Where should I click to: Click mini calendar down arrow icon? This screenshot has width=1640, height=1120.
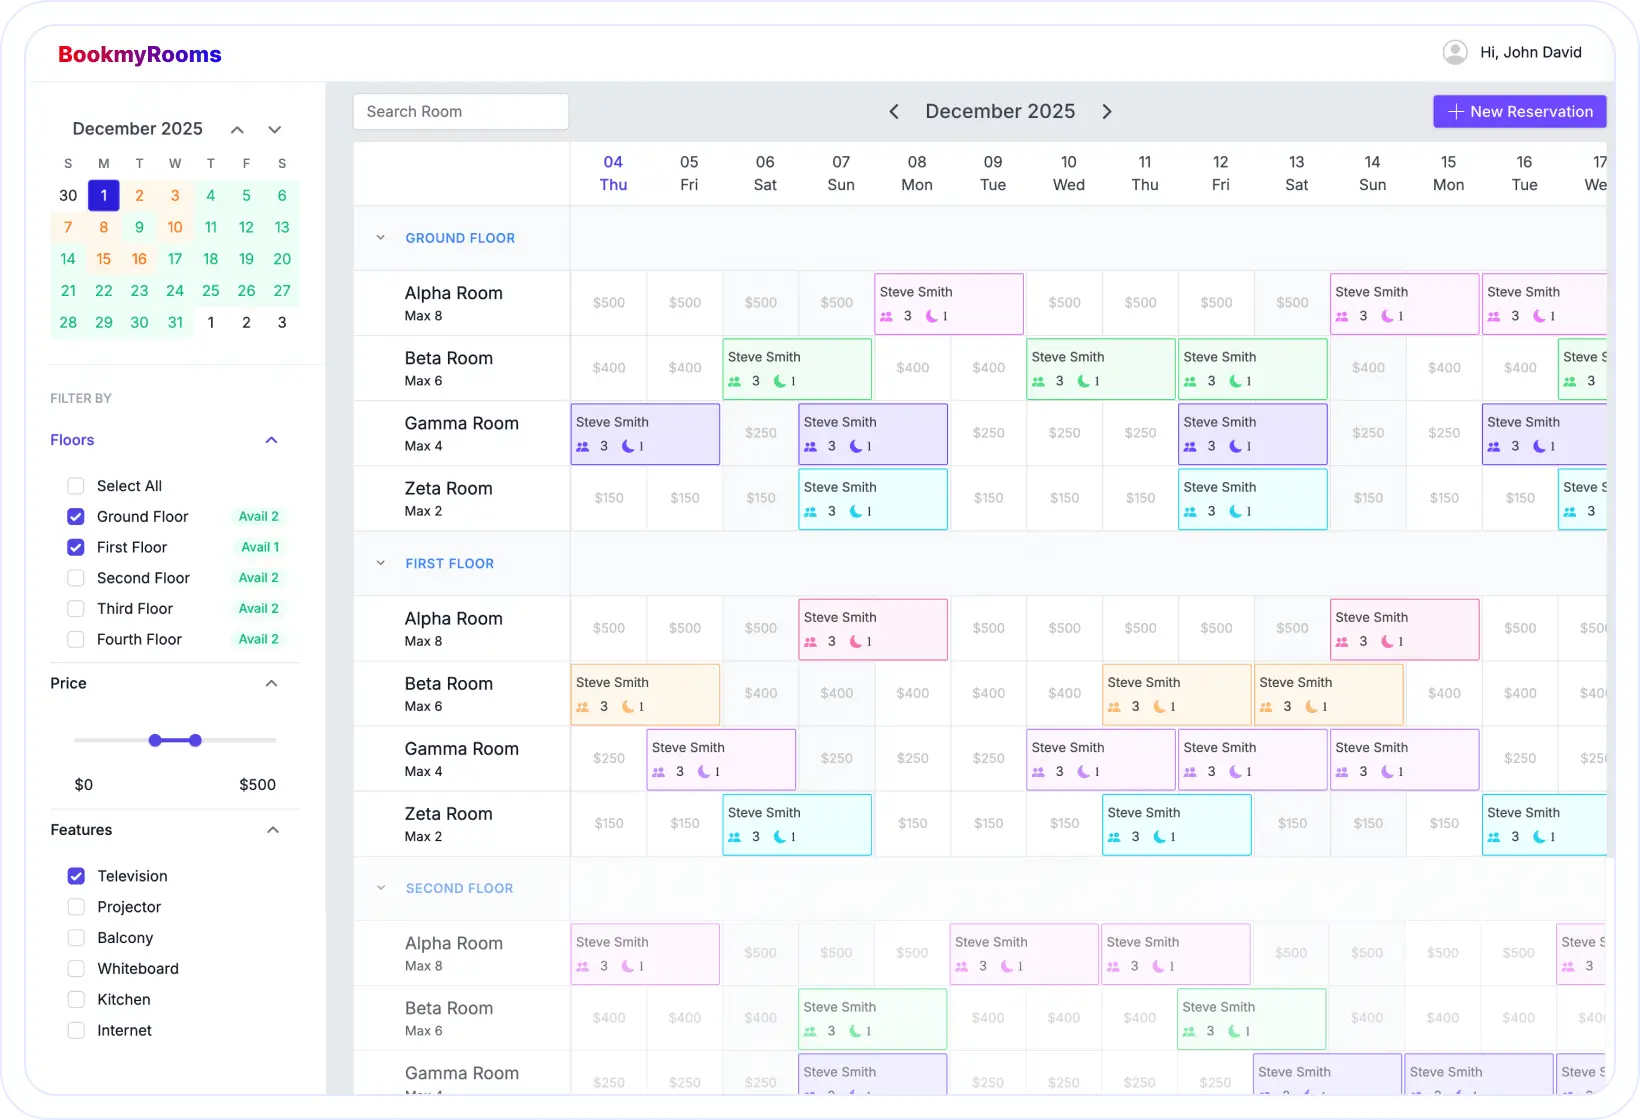click(274, 130)
